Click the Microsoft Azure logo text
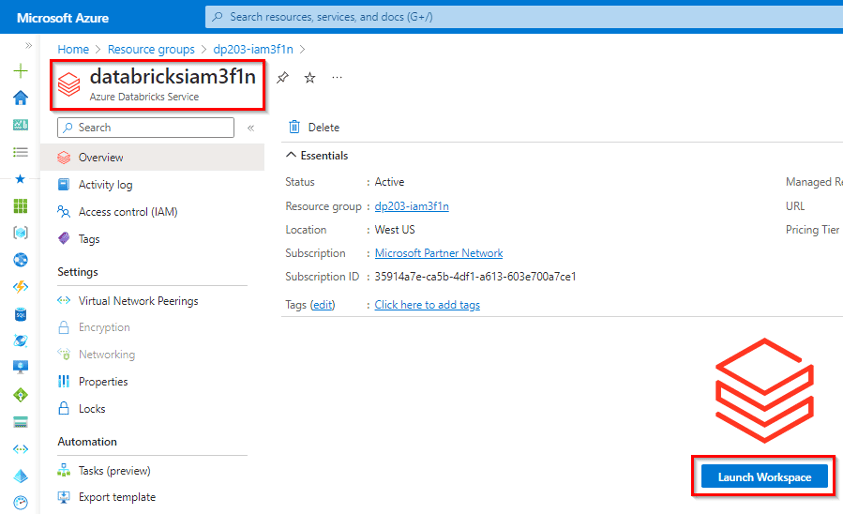844x514 pixels. pos(62,18)
